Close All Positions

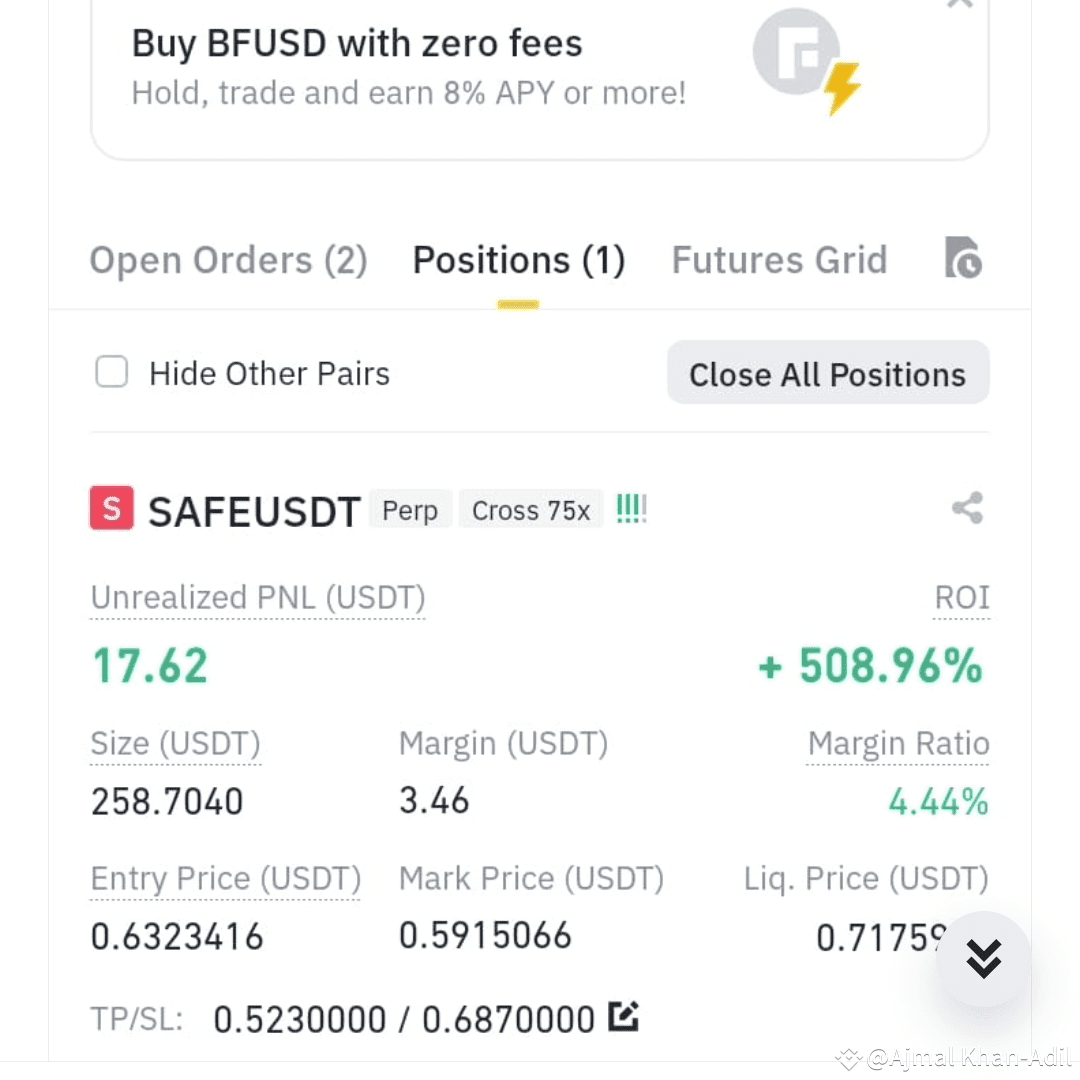pos(828,373)
